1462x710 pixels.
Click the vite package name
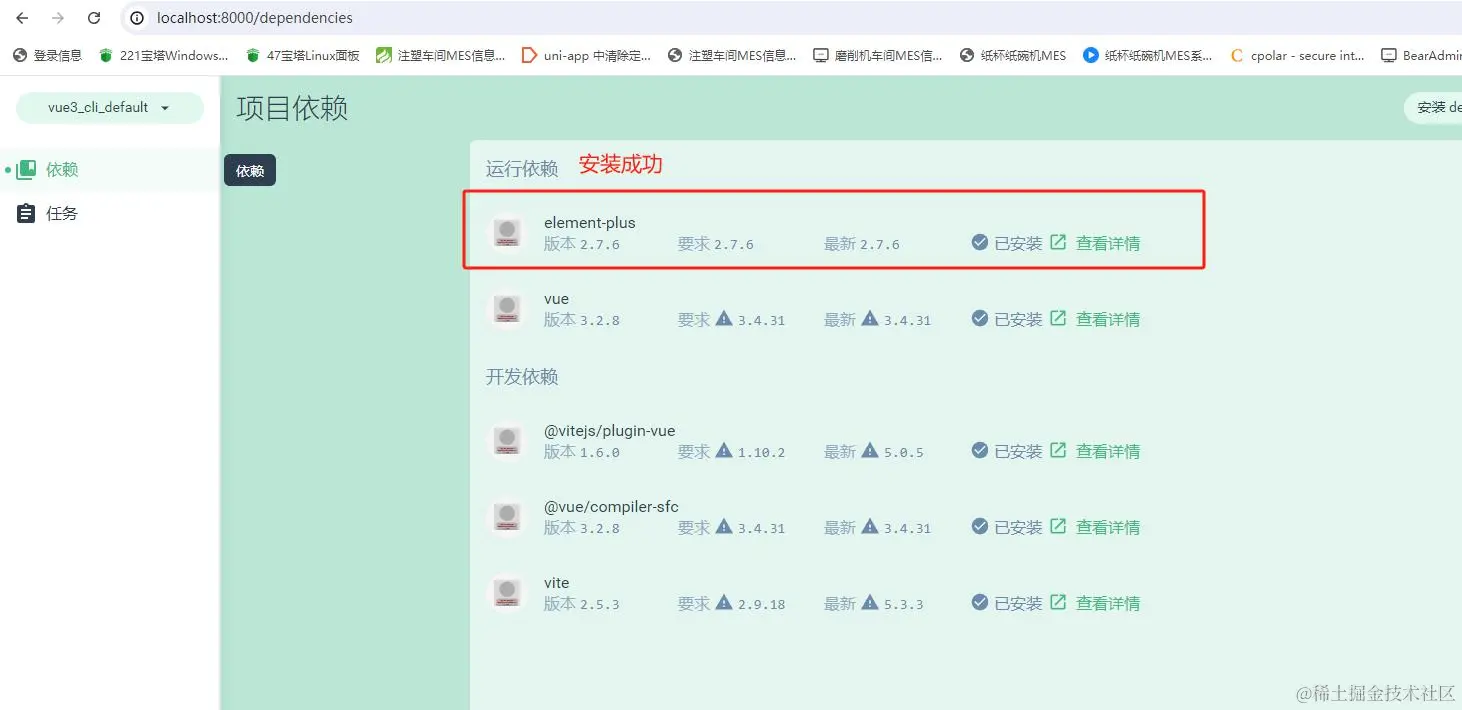point(557,582)
